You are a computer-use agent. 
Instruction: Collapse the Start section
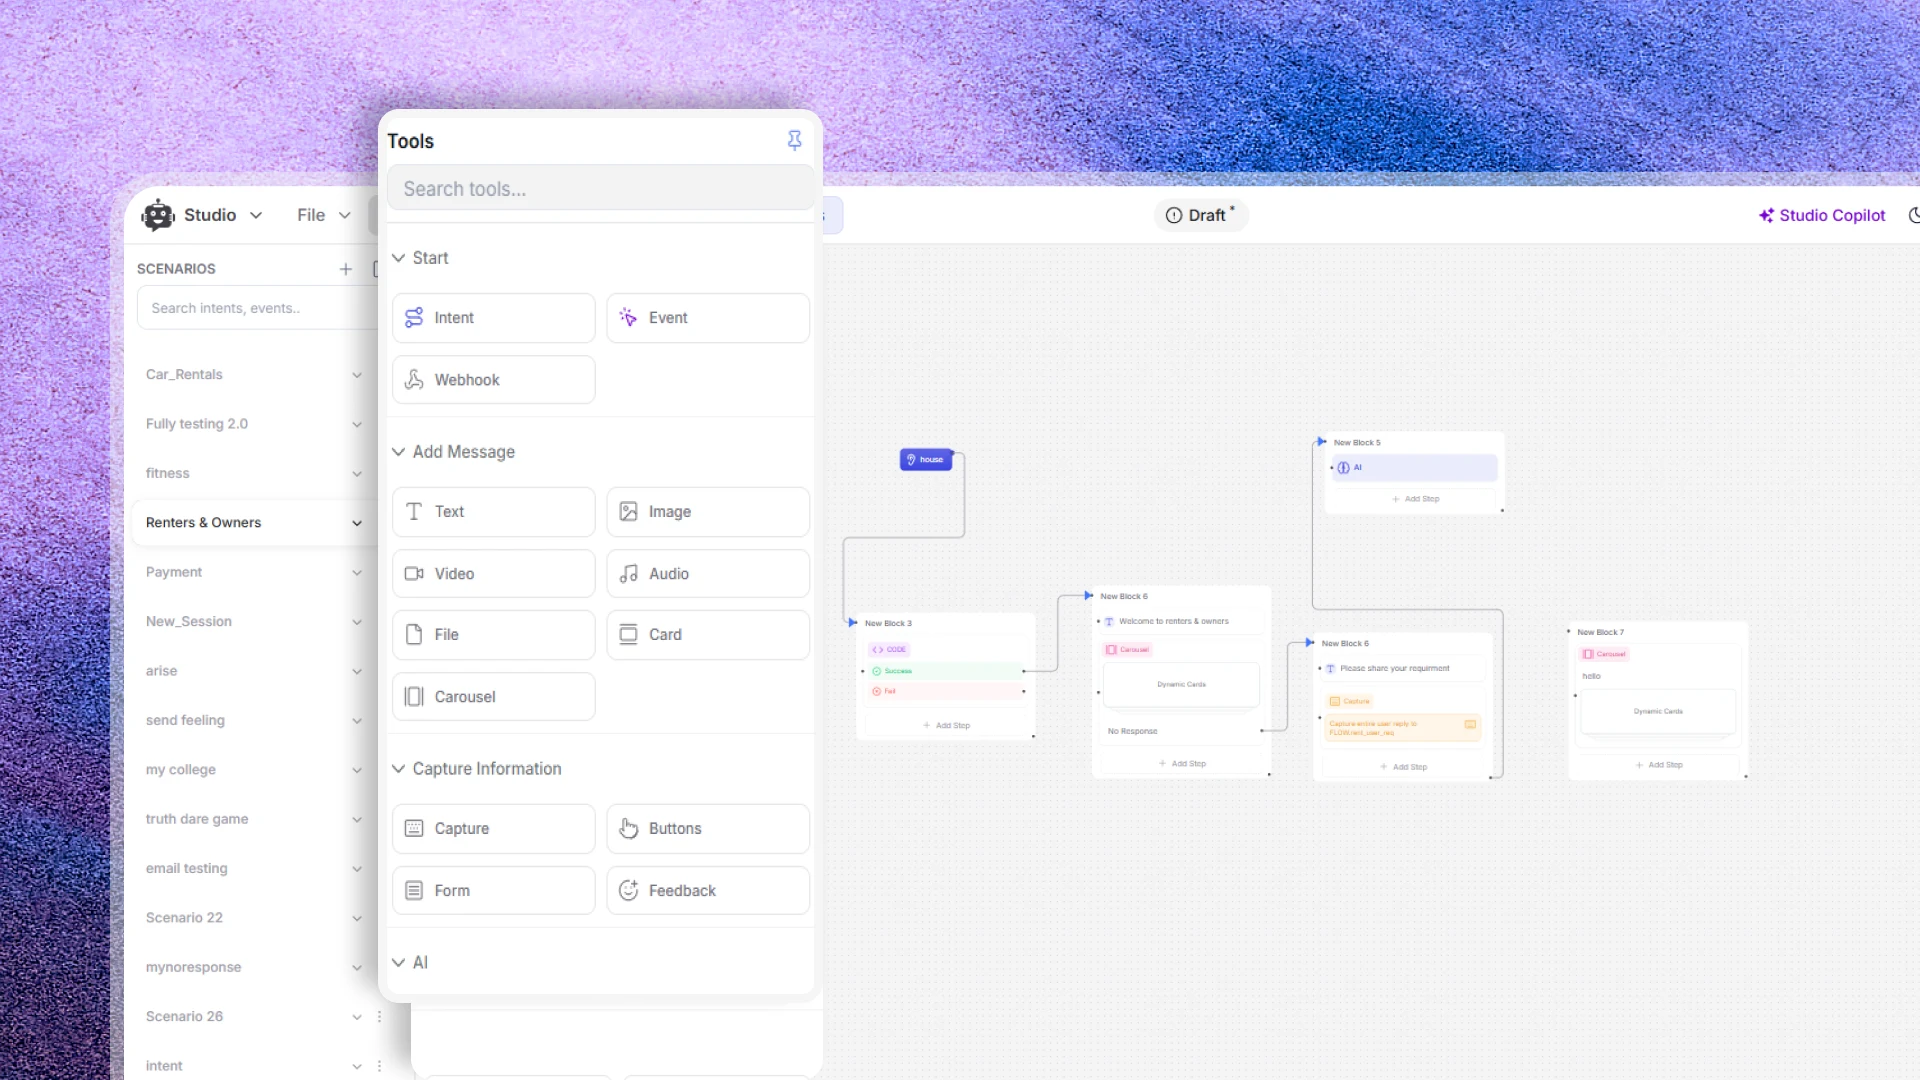(x=398, y=258)
